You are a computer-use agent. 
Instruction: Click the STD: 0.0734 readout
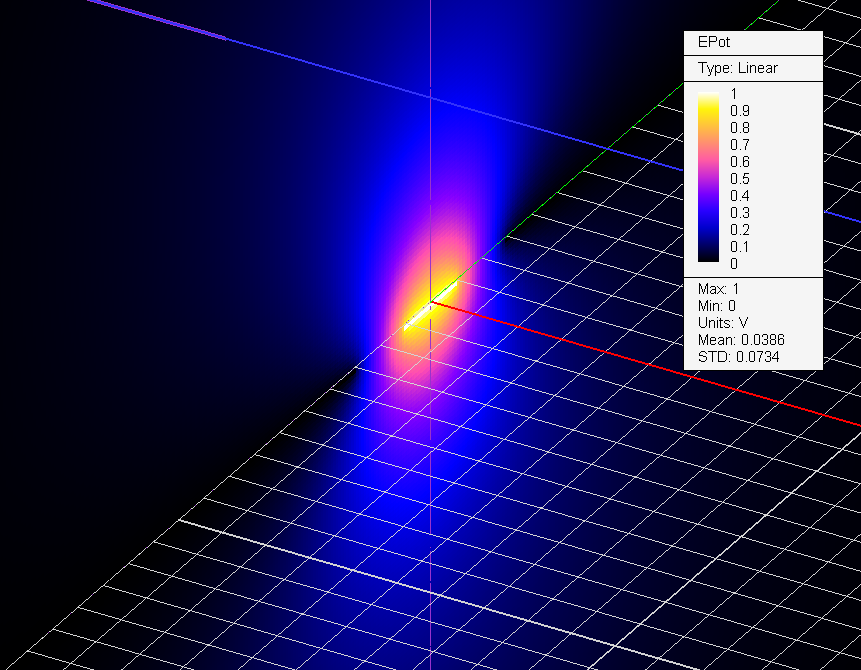738,357
